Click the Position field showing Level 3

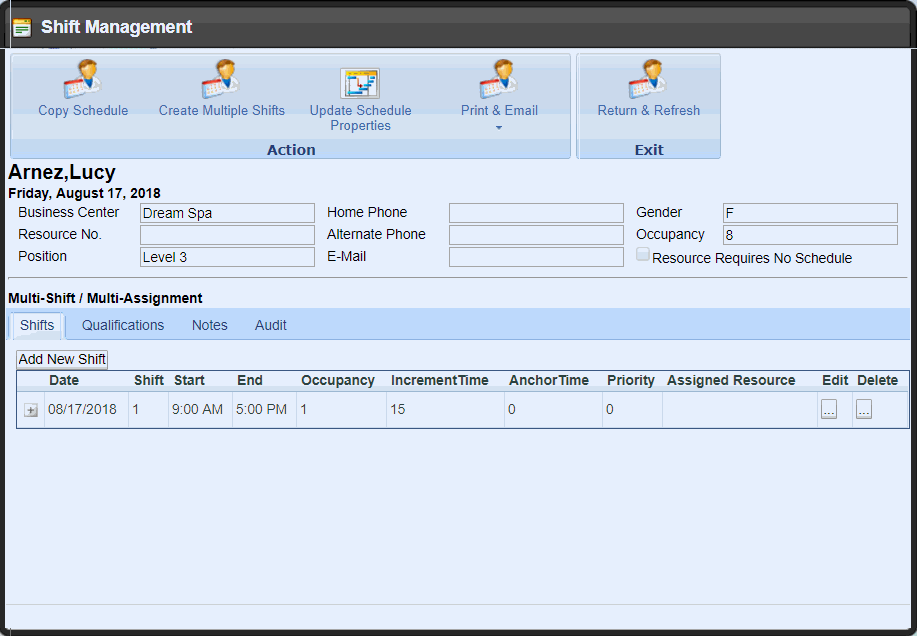pyautogui.click(x=227, y=257)
